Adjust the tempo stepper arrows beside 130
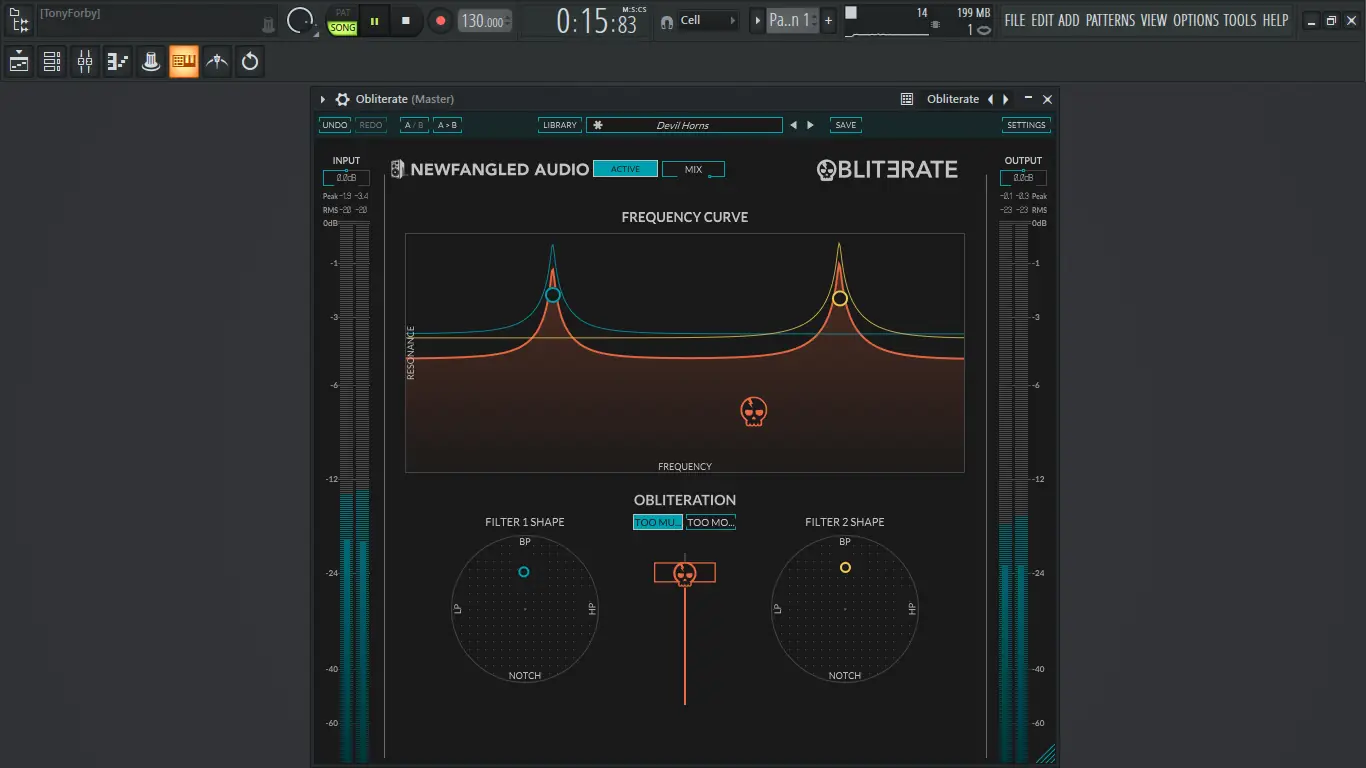 [x=508, y=20]
